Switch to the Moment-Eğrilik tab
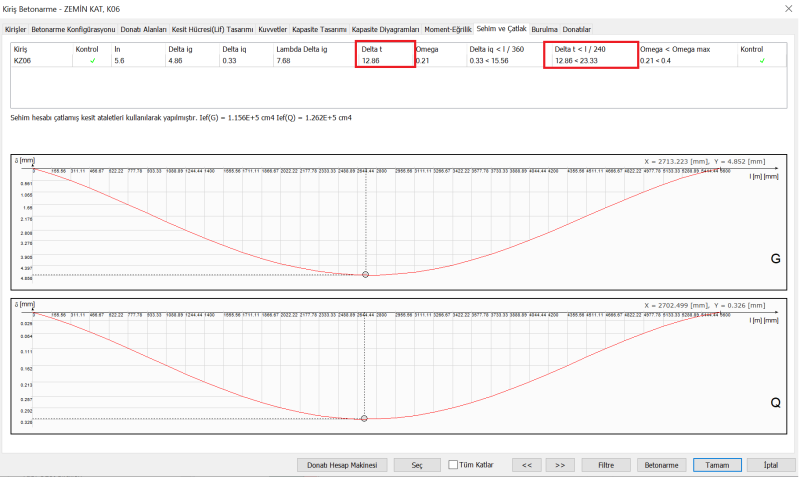The image size is (800, 477). pos(448,29)
